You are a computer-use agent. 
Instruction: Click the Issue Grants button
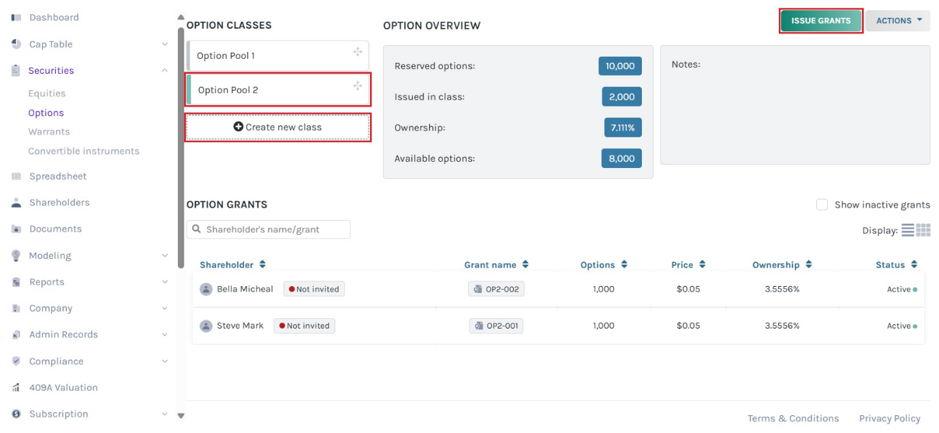point(821,20)
